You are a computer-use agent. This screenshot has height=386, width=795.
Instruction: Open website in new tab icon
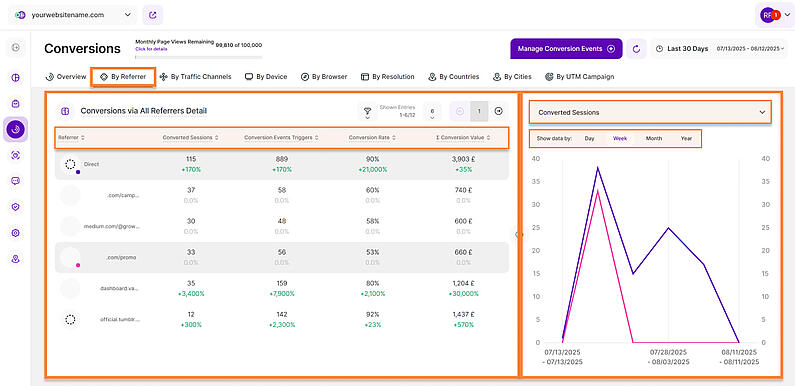[x=153, y=15]
